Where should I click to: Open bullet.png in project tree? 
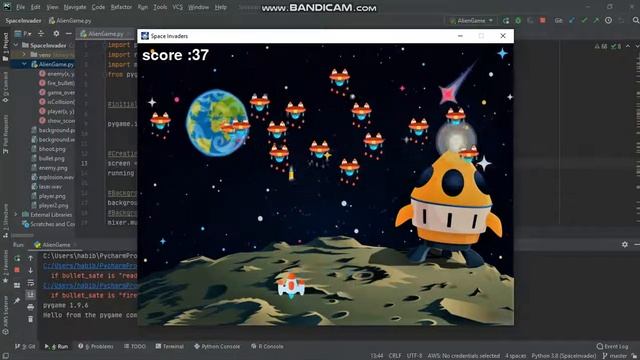coord(51,158)
